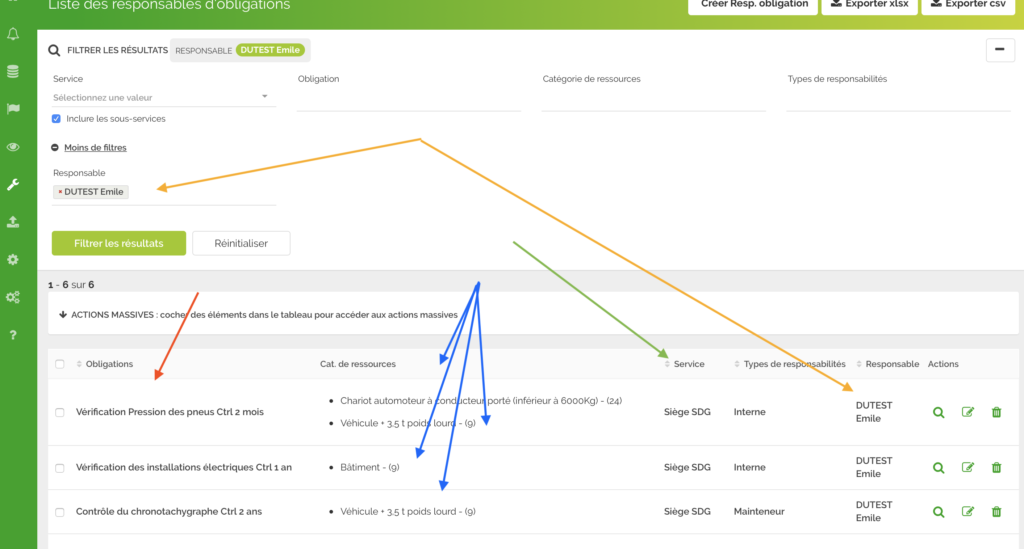Click the bell notifications icon in sidebar
Viewport: 1024px width, 549px height.
coord(13,35)
